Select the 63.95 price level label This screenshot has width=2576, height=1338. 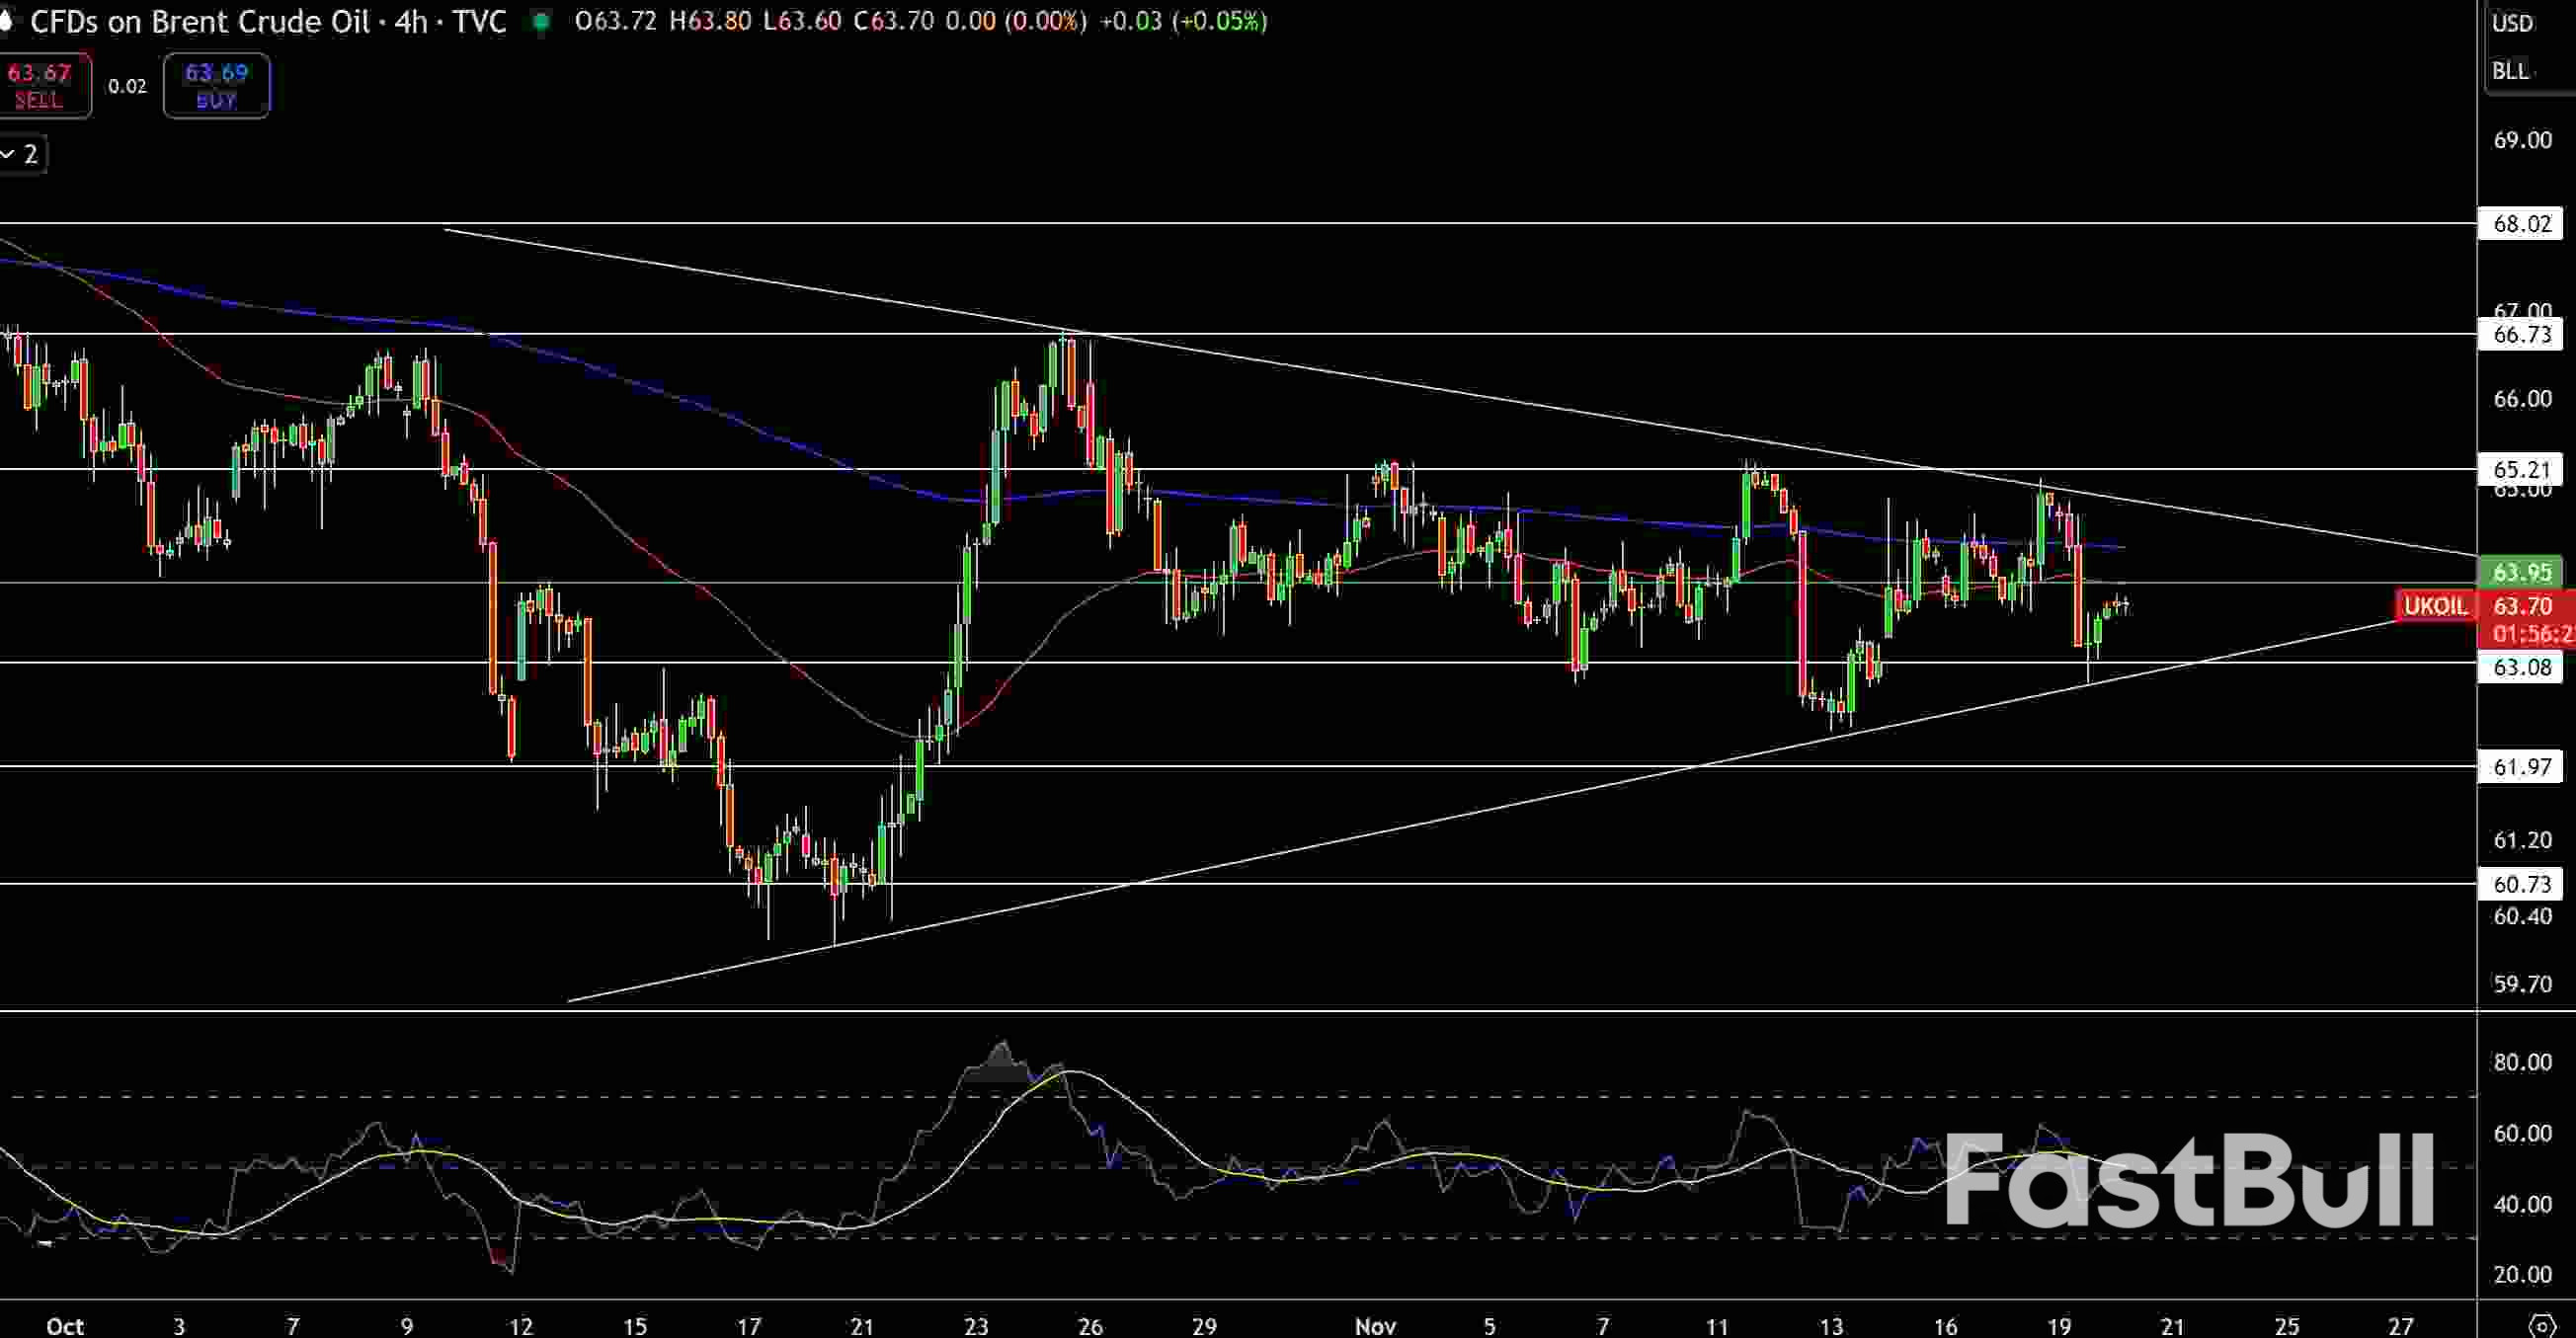(x=2522, y=572)
